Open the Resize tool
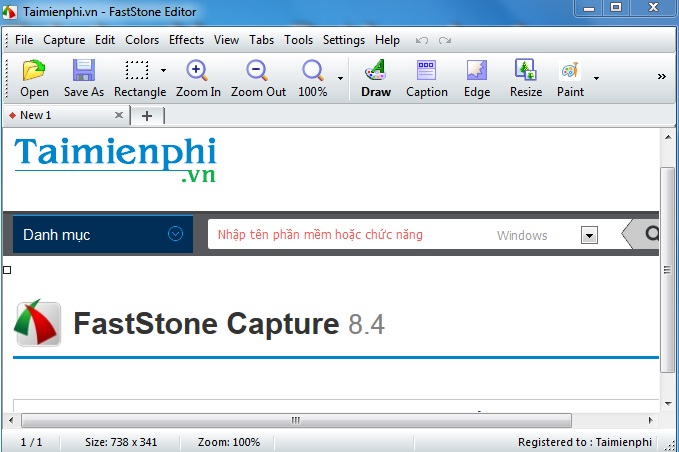 526,78
